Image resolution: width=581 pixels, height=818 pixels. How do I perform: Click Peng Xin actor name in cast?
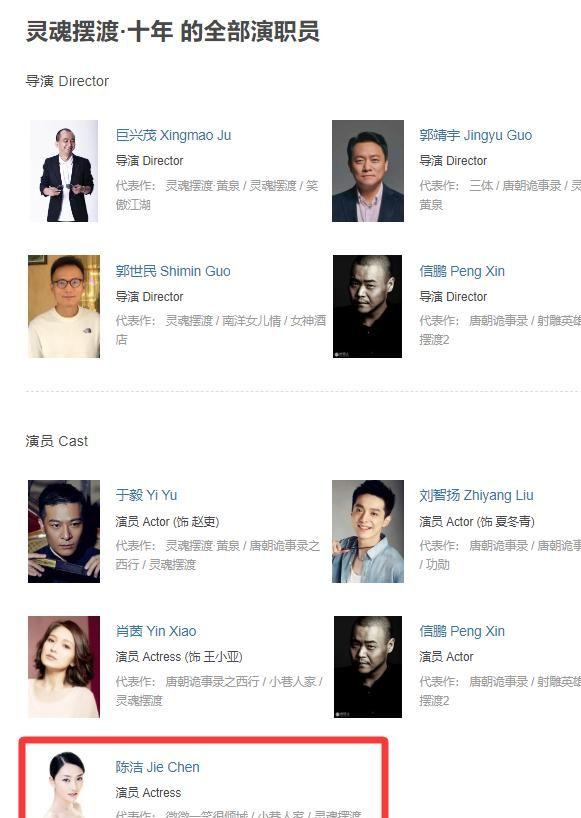coord(462,631)
